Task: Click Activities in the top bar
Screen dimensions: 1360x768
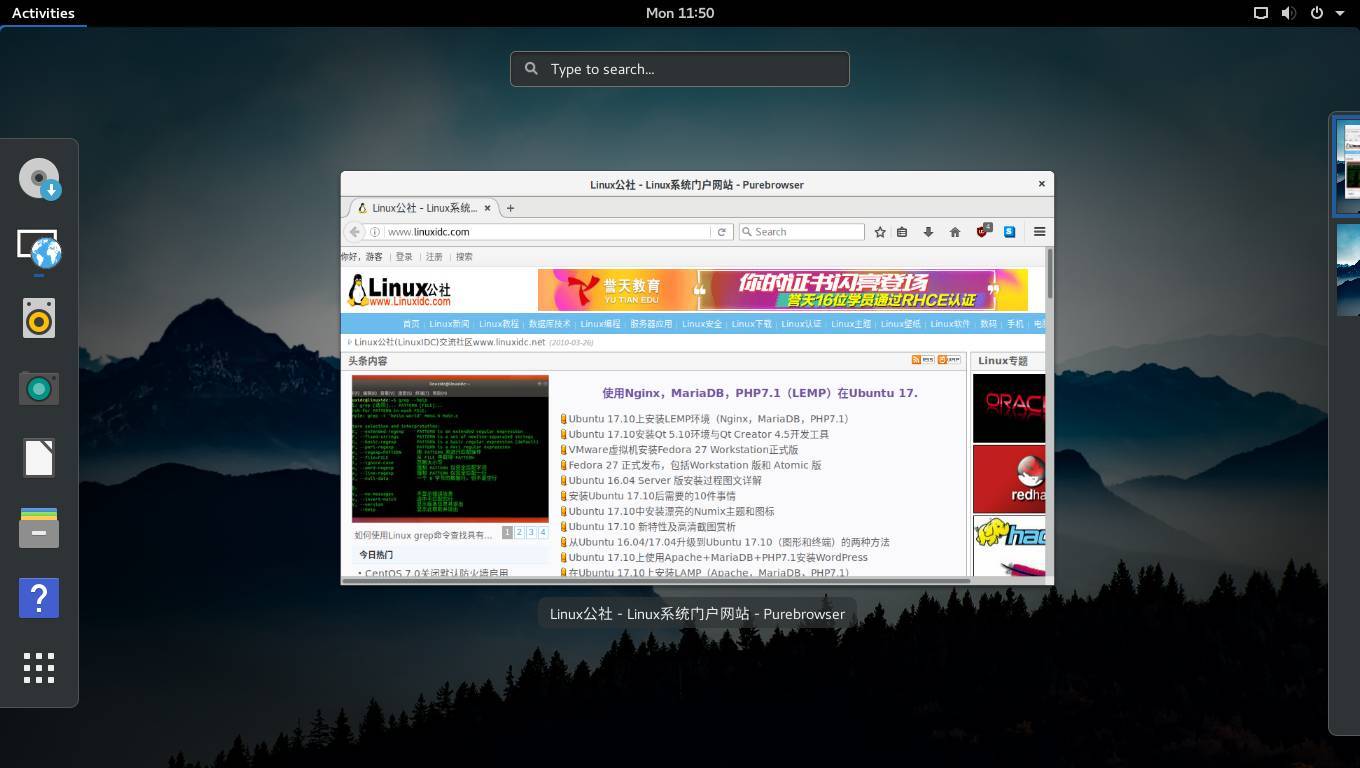Action: (x=43, y=13)
